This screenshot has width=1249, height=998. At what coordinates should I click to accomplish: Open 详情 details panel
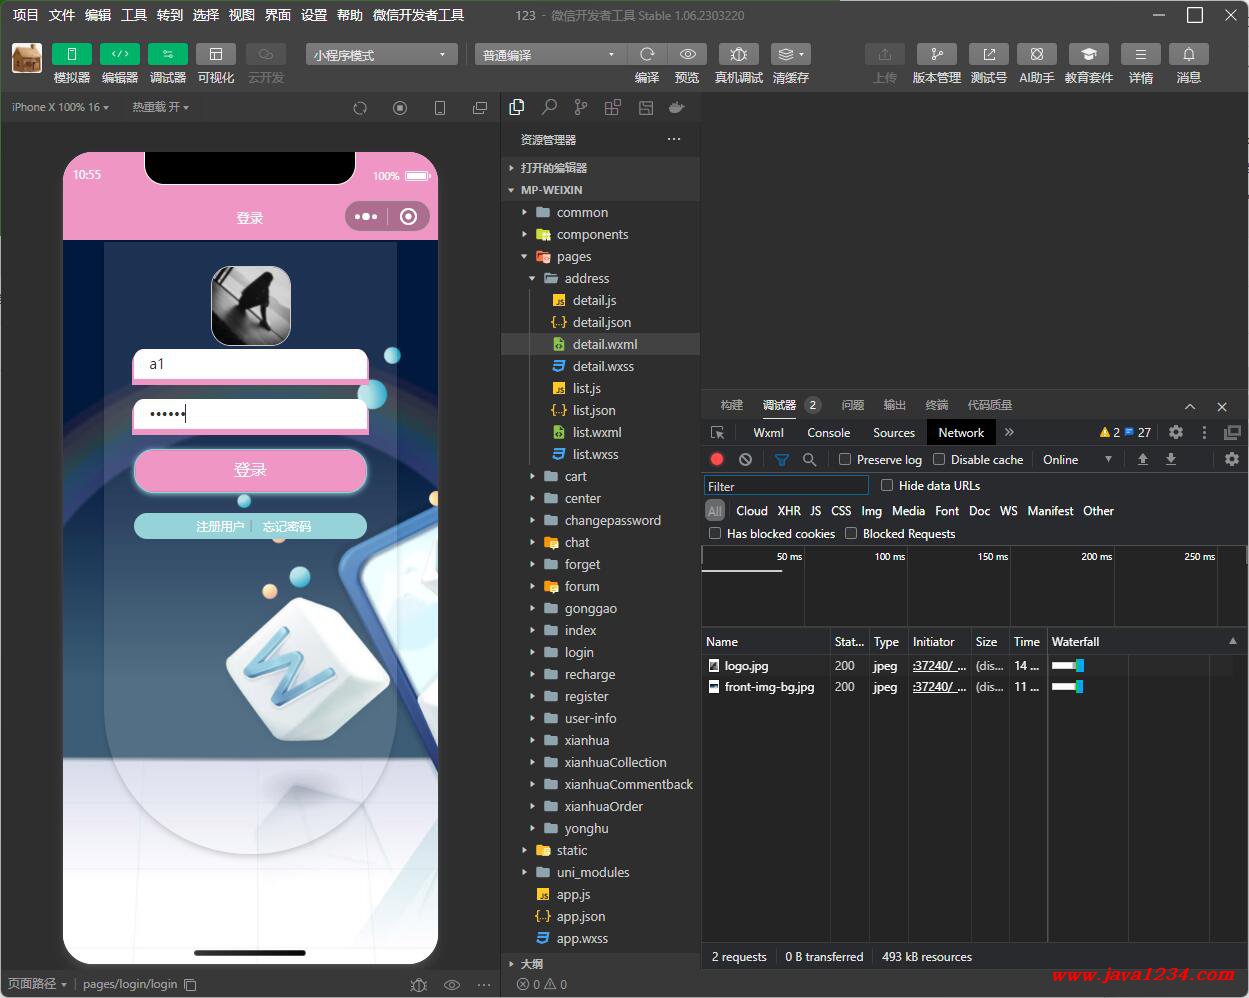click(1140, 54)
